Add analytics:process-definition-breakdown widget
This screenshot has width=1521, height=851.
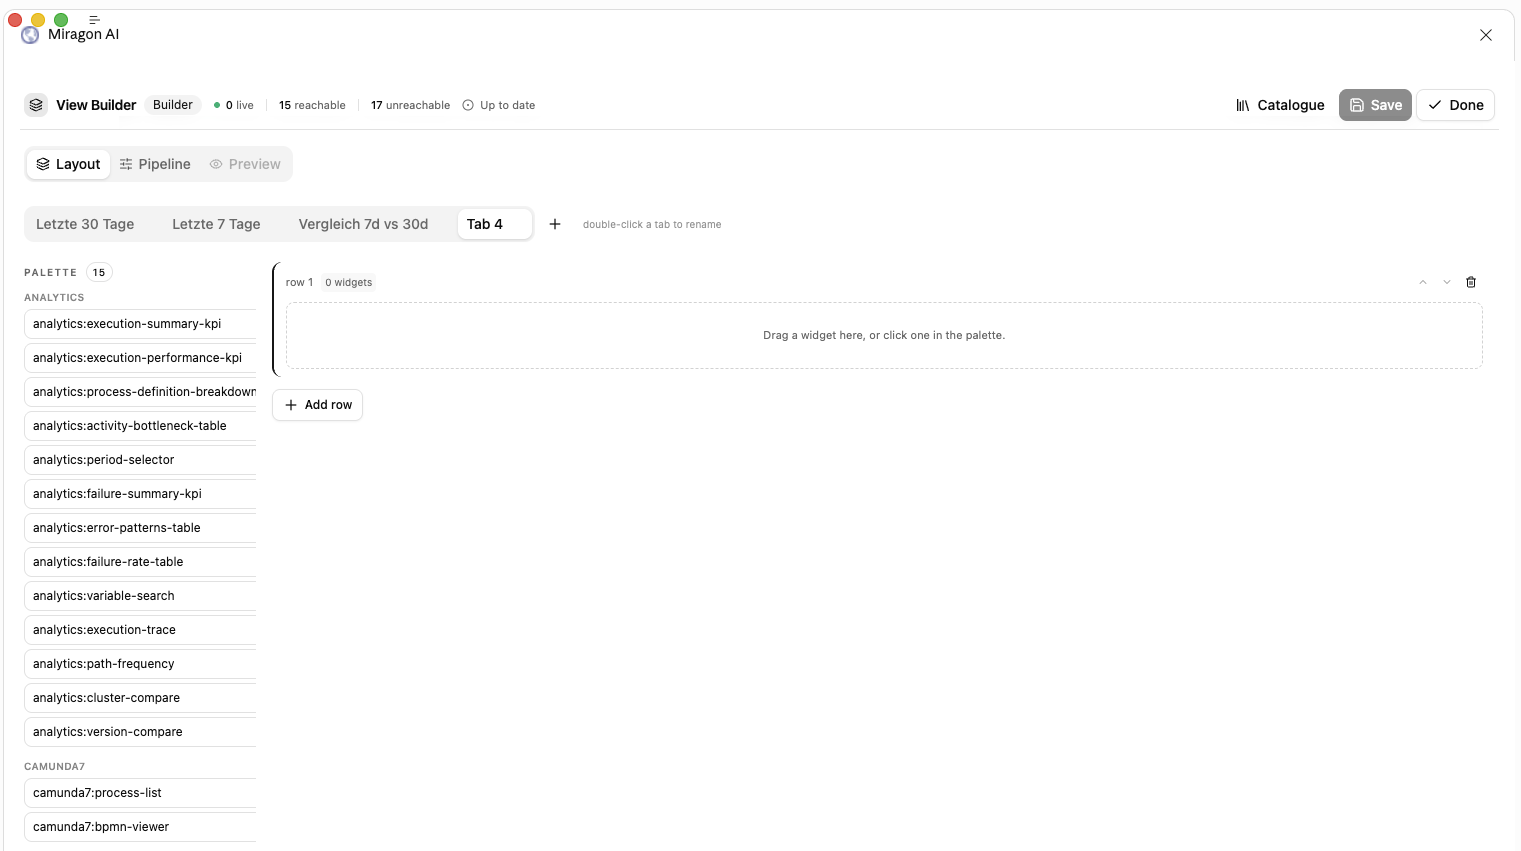point(140,392)
